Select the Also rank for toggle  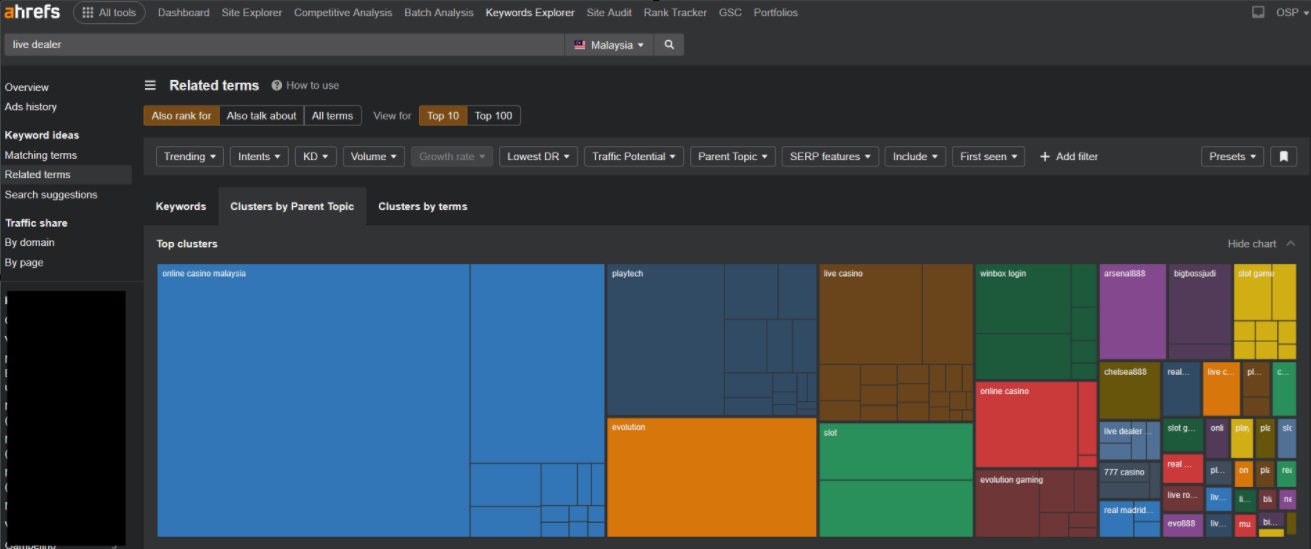pos(181,116)
